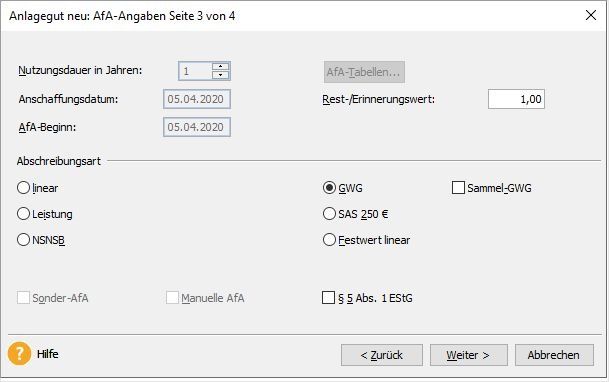The image size is (609, 382).
Task: Continue with the Weiter button
Action: click(468, 355)
